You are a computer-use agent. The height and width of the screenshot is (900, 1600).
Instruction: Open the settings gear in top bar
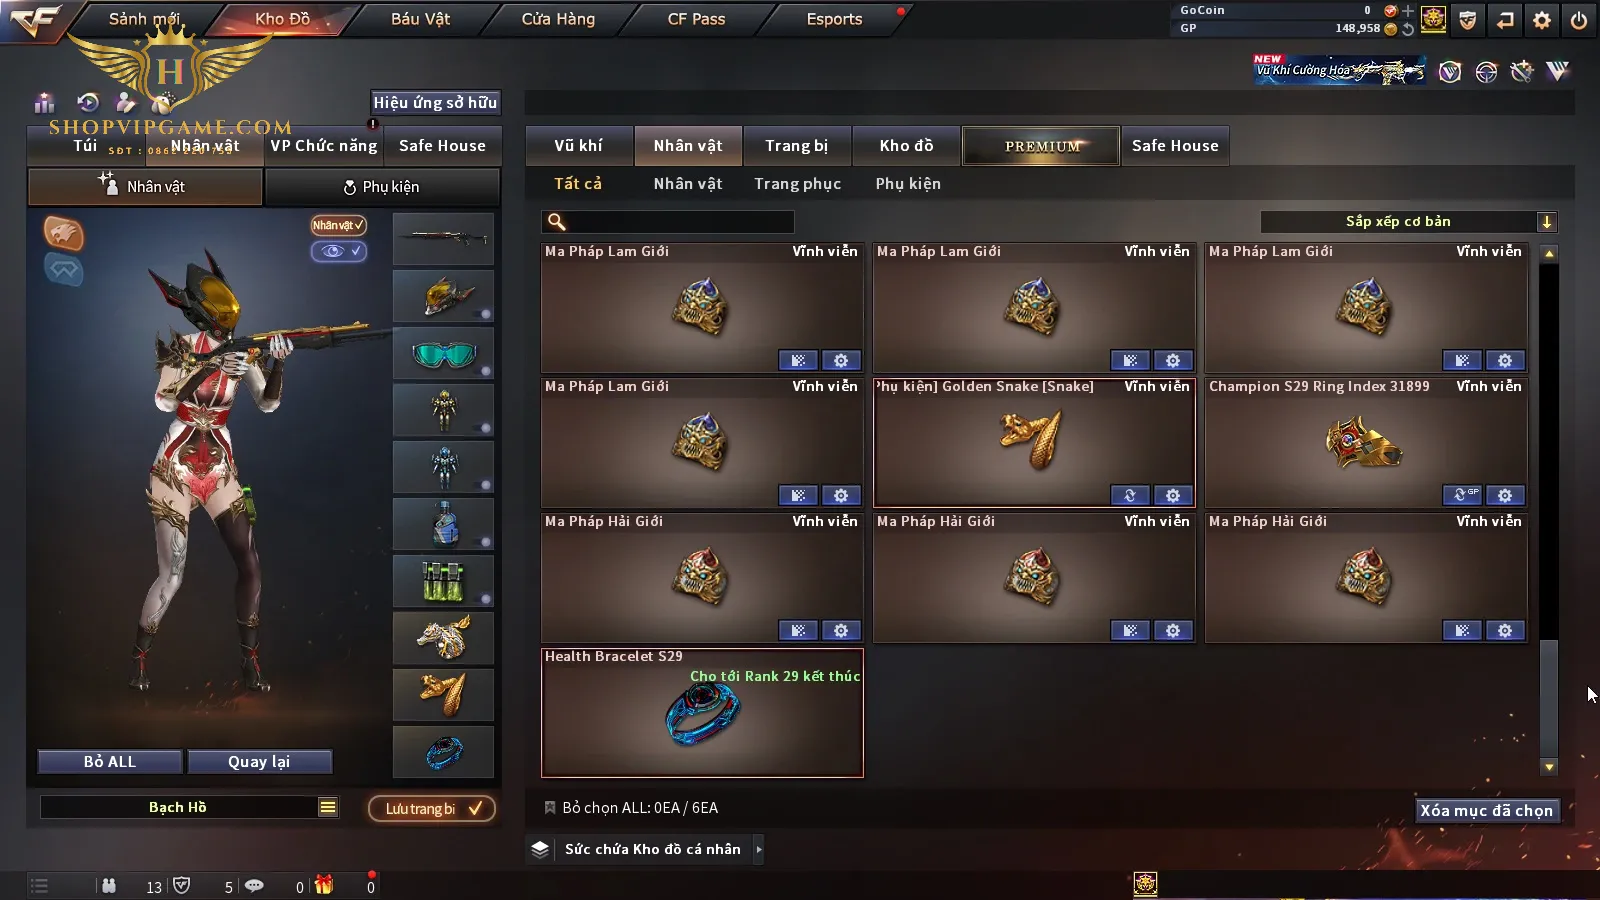[x=1542, y=20]
